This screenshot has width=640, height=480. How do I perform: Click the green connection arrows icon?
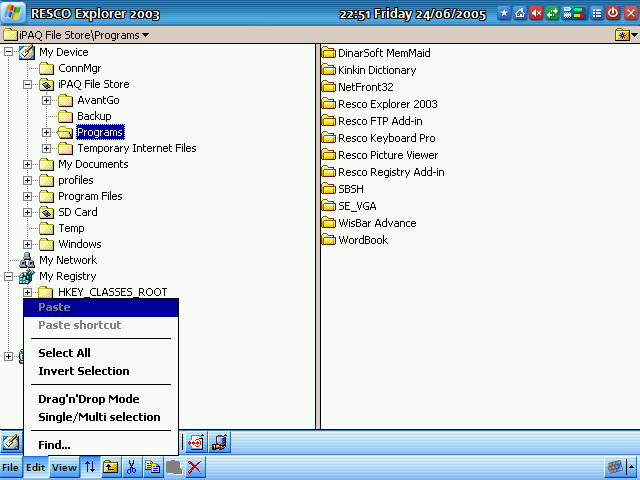[552, 13]
